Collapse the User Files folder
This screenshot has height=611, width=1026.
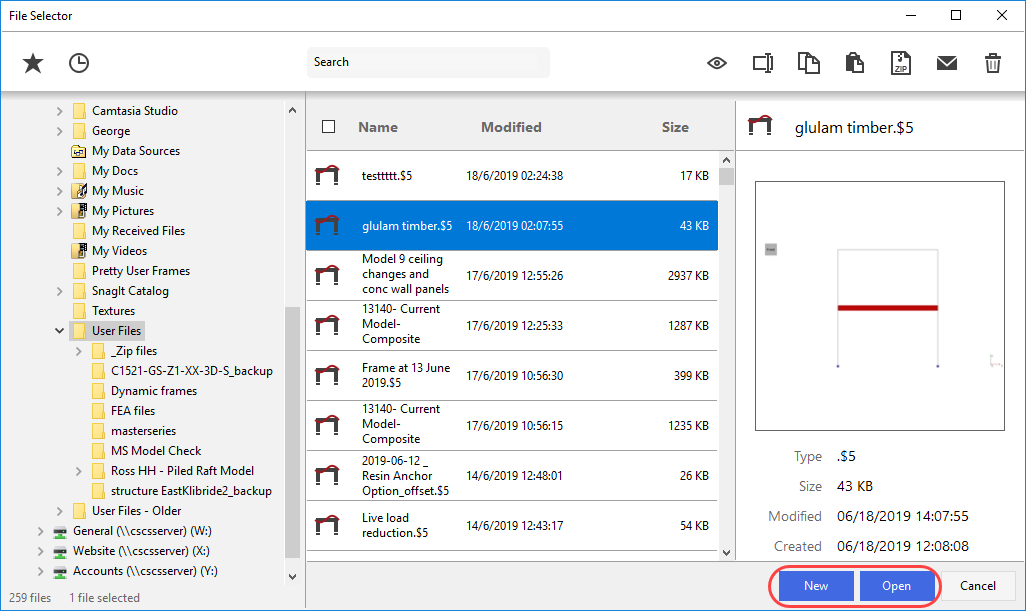coord(60,331)
